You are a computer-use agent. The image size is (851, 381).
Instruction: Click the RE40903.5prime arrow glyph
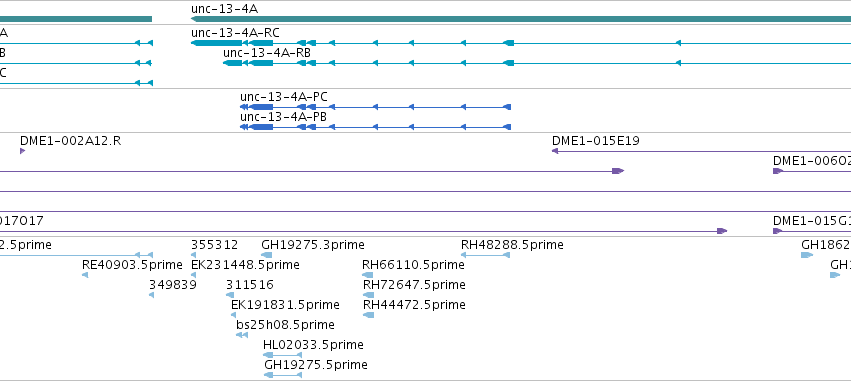[85, 275]
